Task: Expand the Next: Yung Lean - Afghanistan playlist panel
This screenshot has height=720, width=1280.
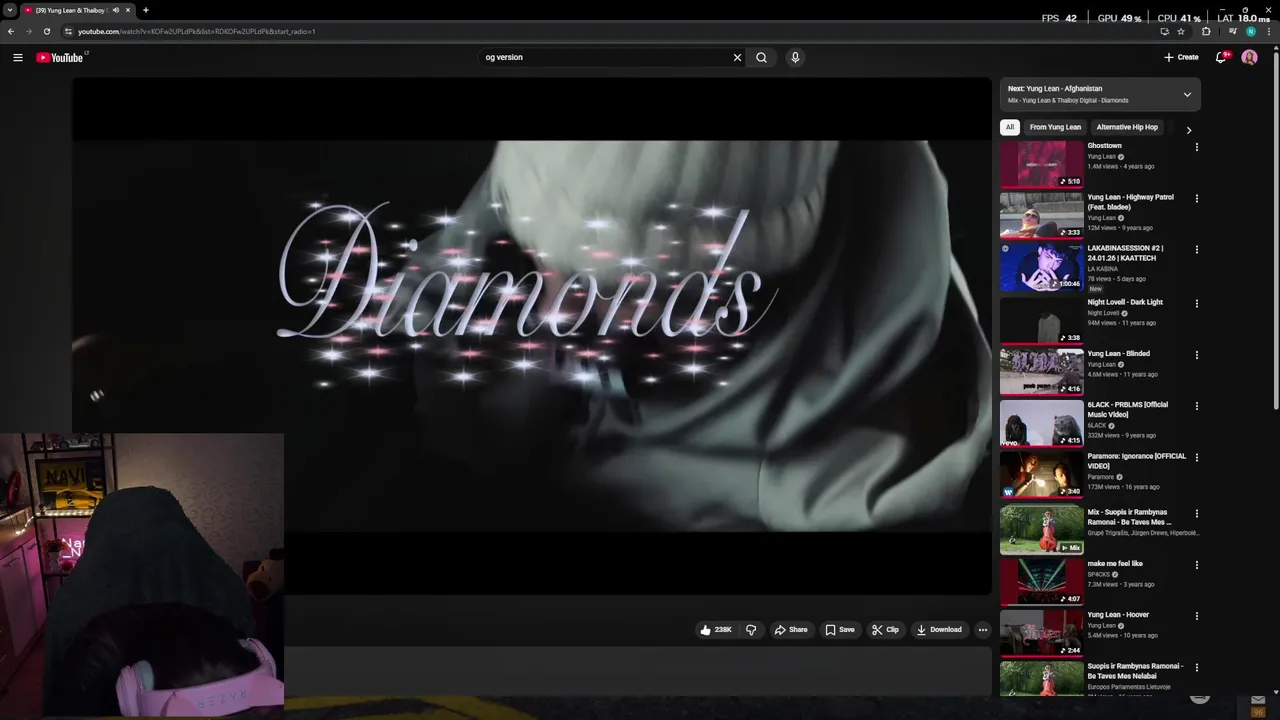Action: (x=1187, y=94)
